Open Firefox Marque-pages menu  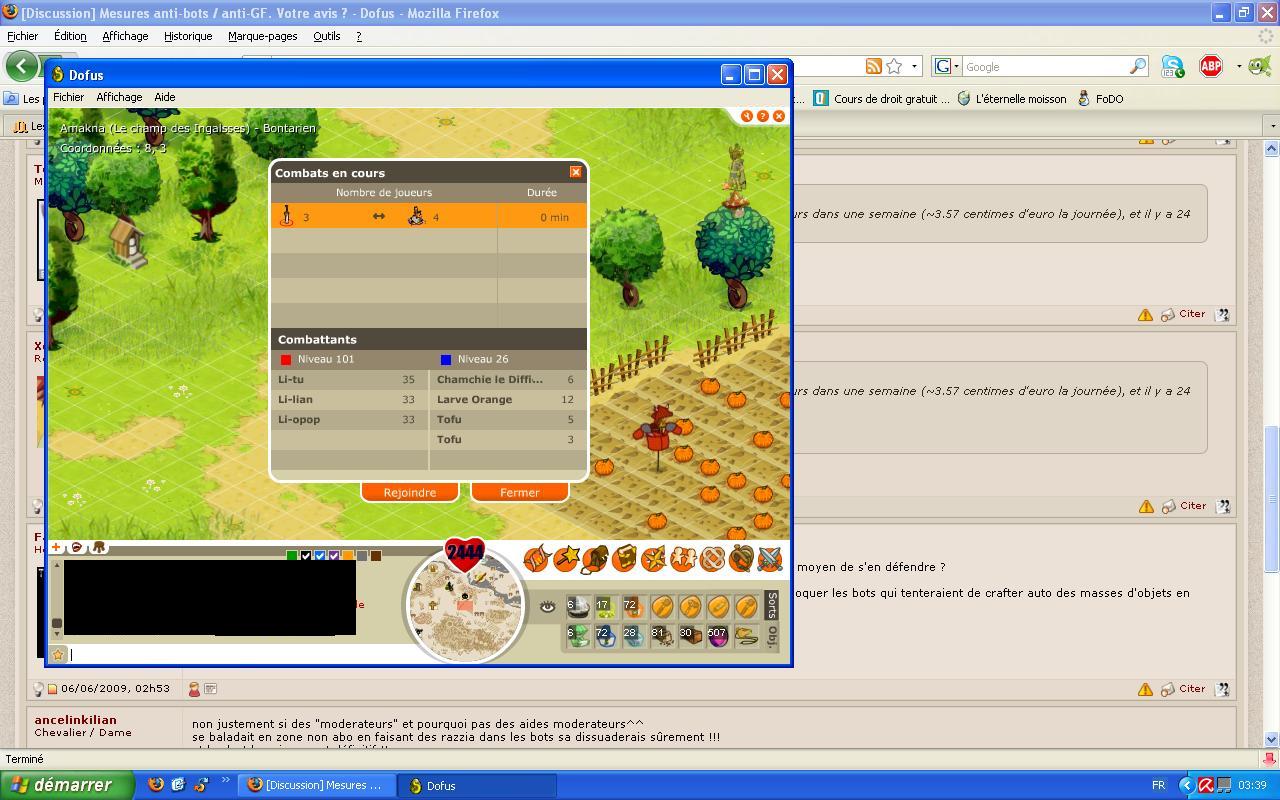(262, 36)
